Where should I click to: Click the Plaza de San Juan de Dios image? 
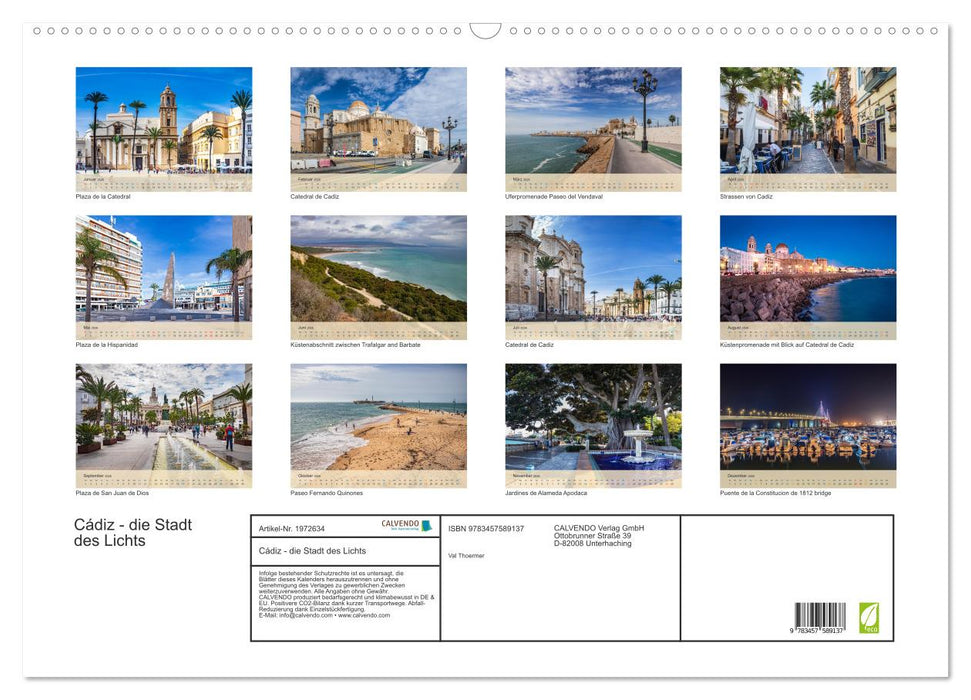tap(162, 425)
